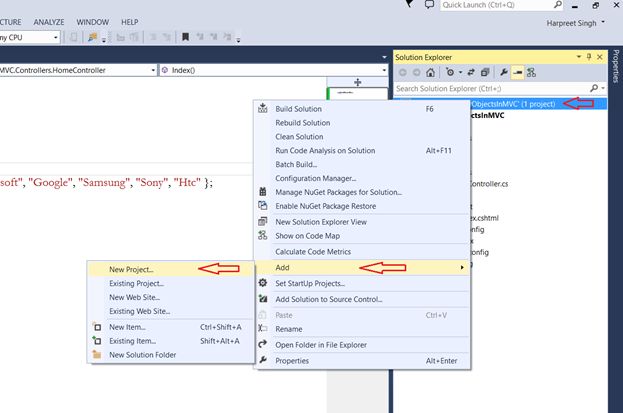The width and height of the screenshot is (623, 413).
Task: Choose New Item... in Add submenu
Action: point(170,327)
